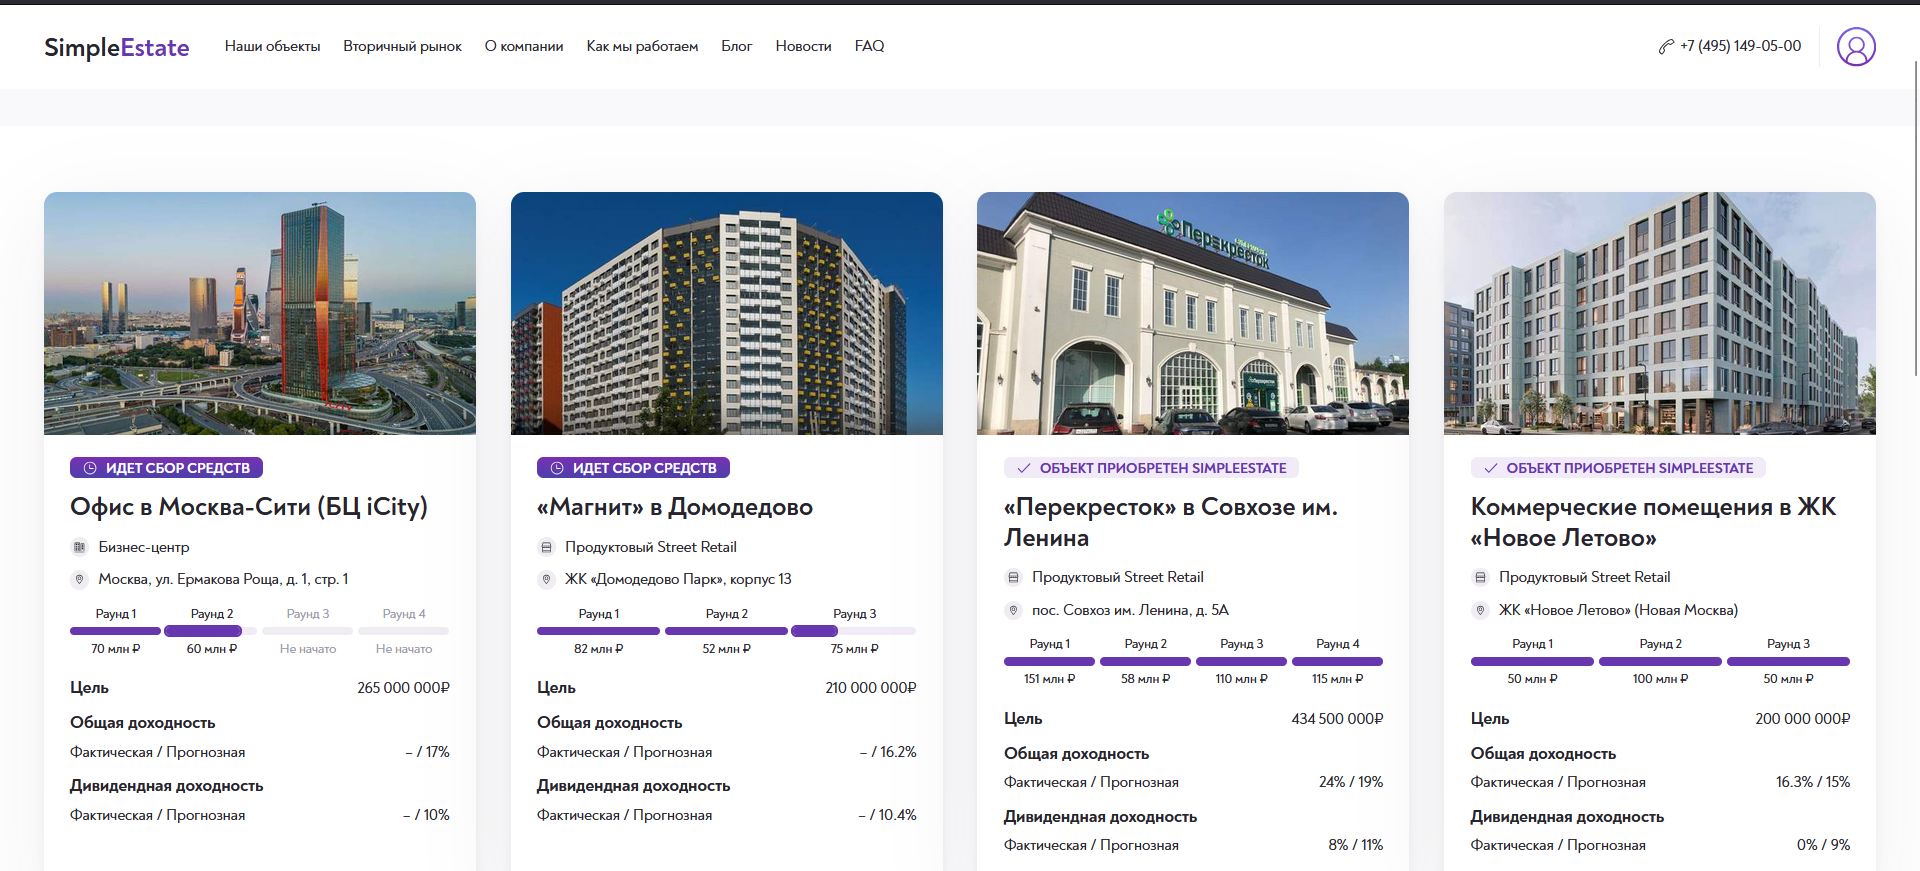The width and height of the screenshot is (1920, 871).
Task: Click the checkmark icon on Перекресток status badge
Action: coord(1023,468)
